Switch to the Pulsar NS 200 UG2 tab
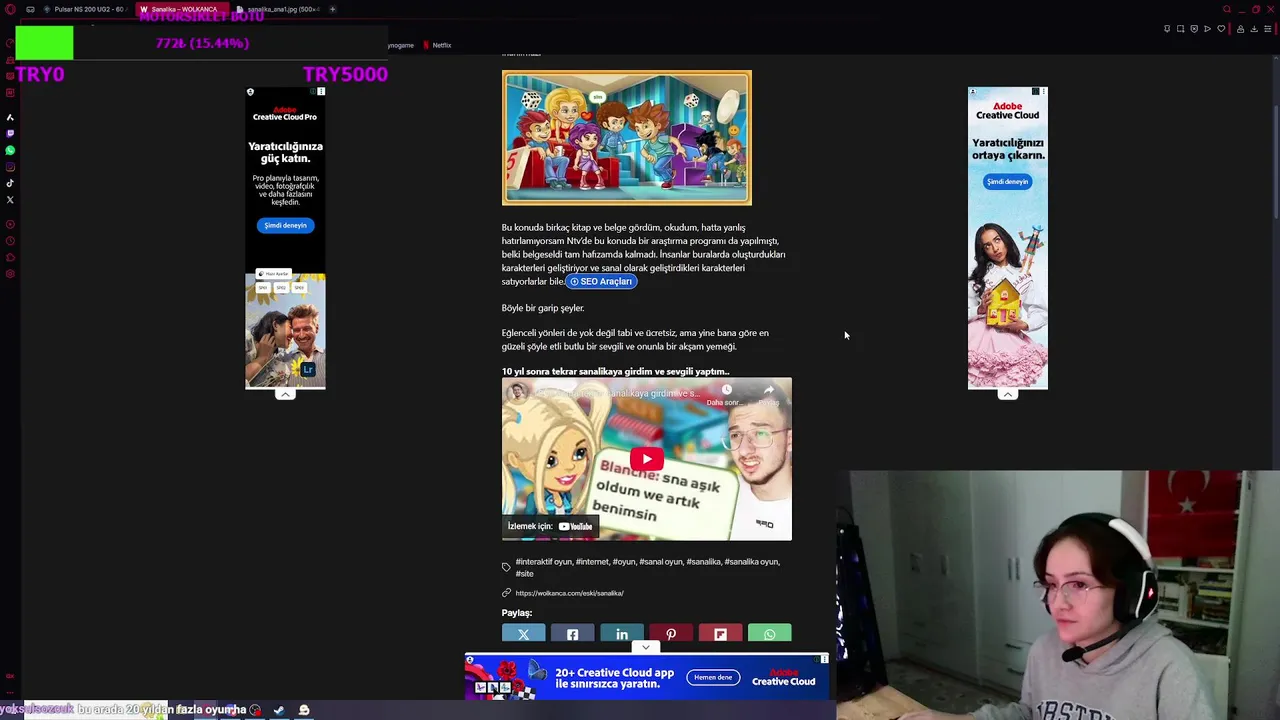 click(x=84, y=9)
